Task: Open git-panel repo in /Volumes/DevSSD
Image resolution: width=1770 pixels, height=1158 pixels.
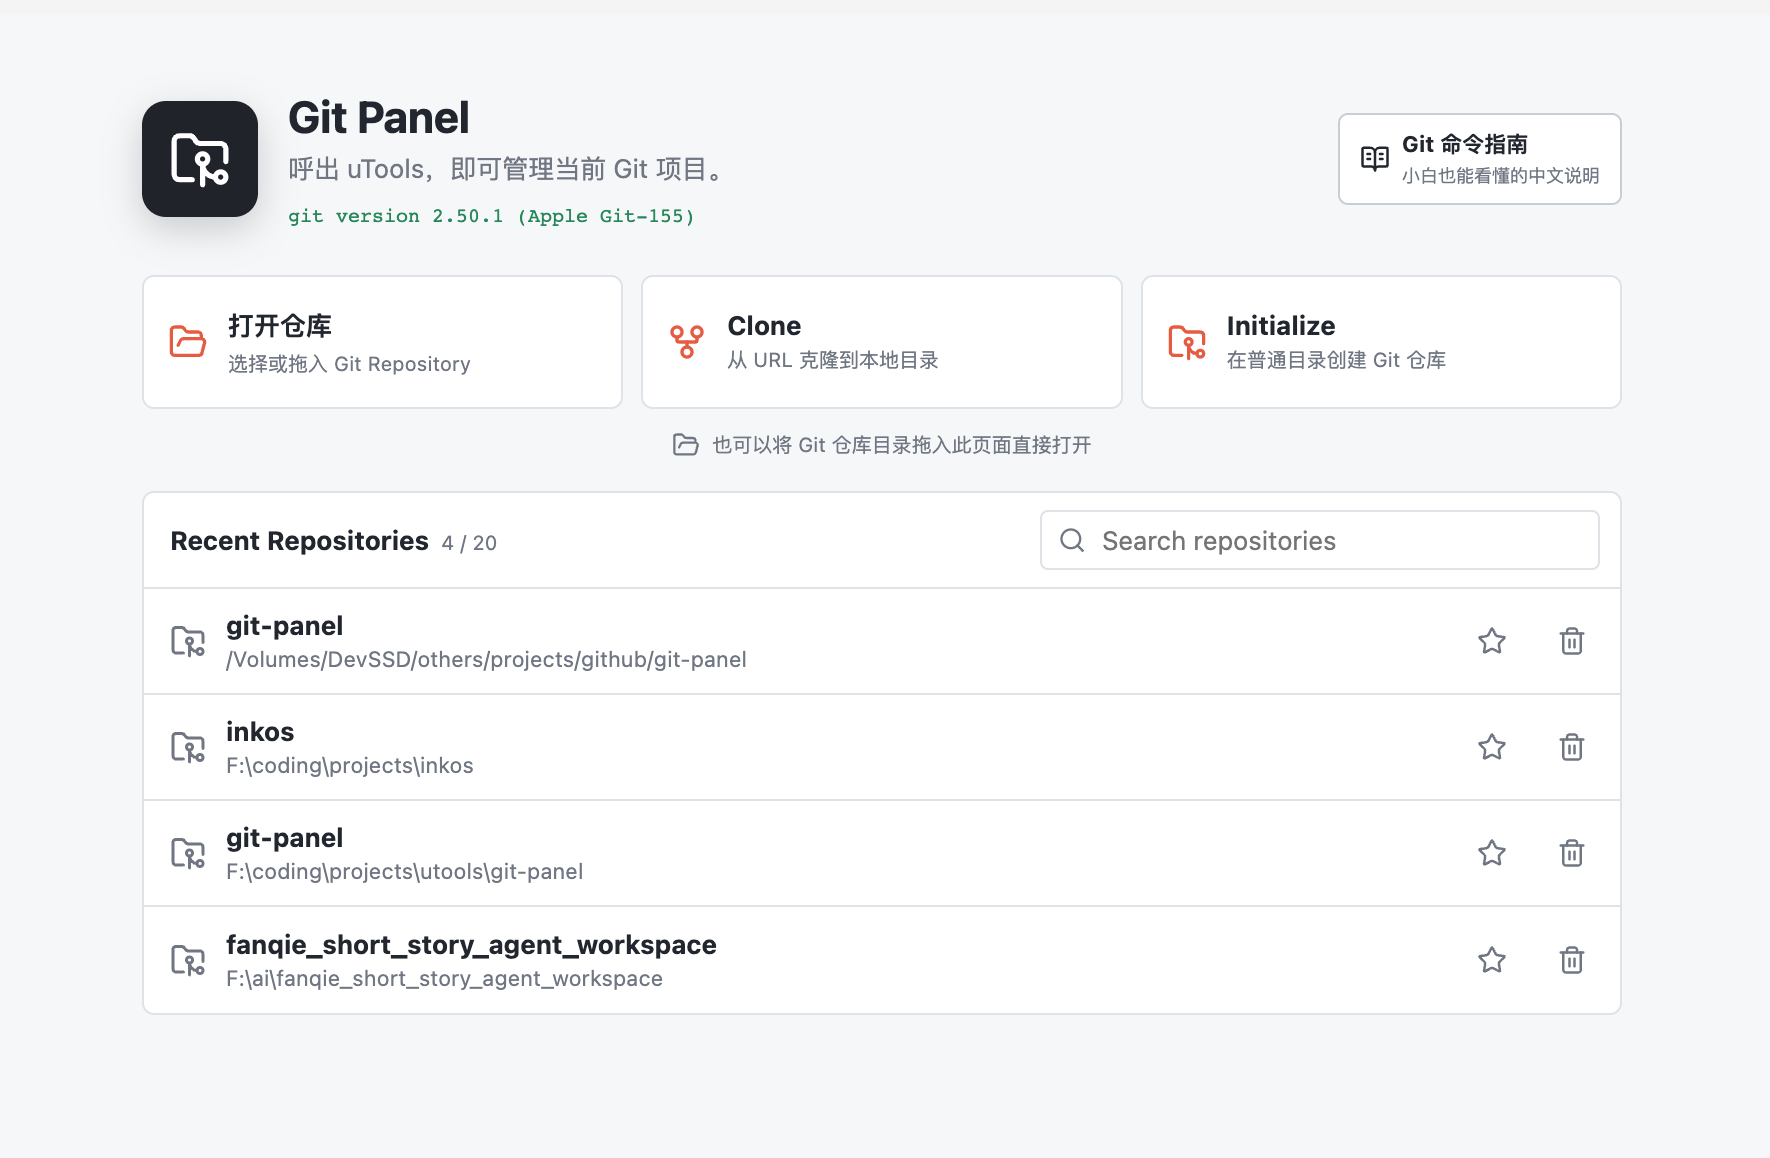Action: click(x=881, y=642)
